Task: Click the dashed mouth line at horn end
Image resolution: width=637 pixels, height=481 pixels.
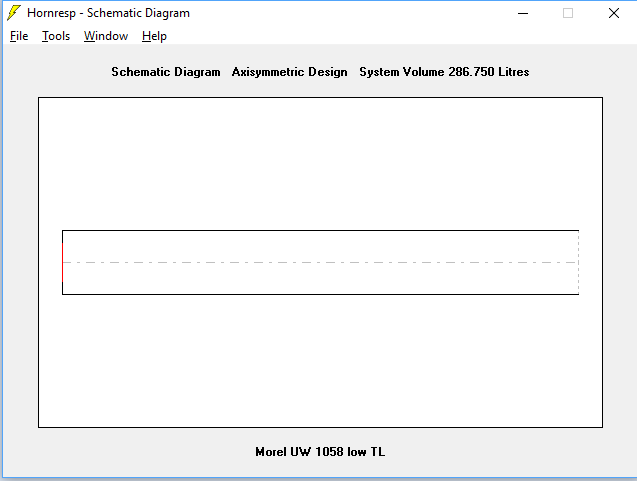Action: point(578,262)
